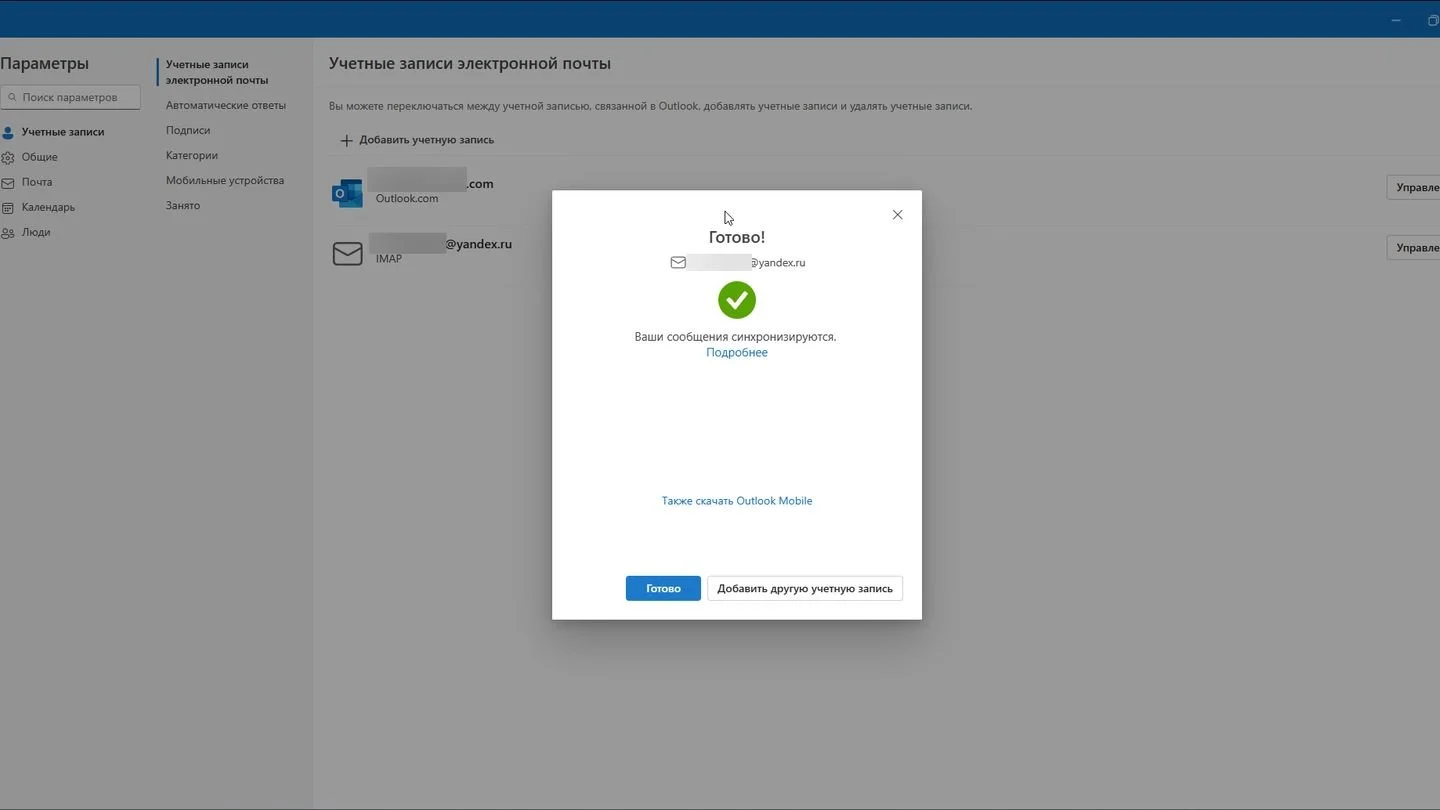Open Также скачать Outlook Mobile link
This screenshot has height=810, width=1440.
(737, 501)
